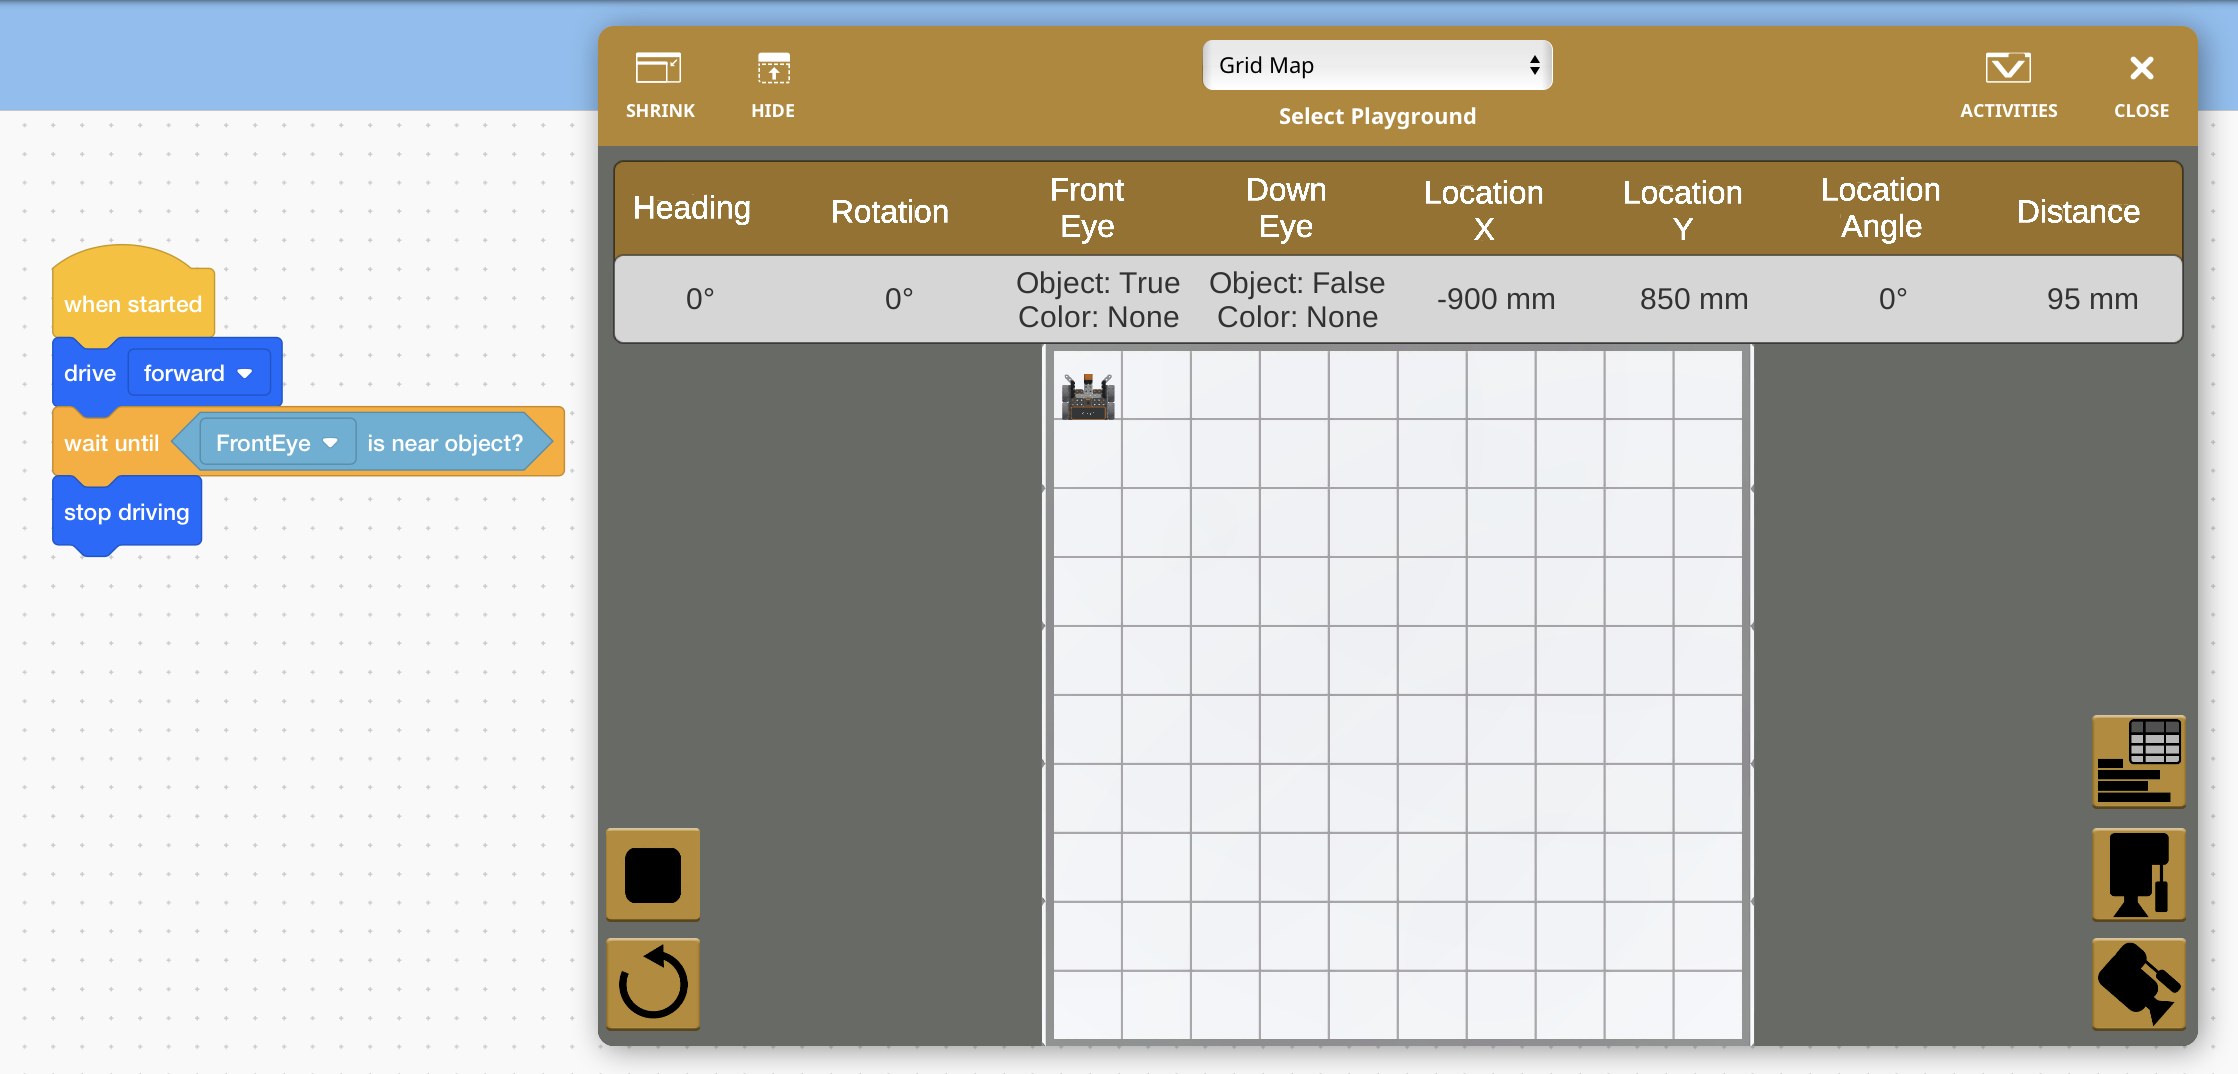Open the Select Playground dropdown
Viewport: 2238px width, 1074px height.
tap(1376, 66)
